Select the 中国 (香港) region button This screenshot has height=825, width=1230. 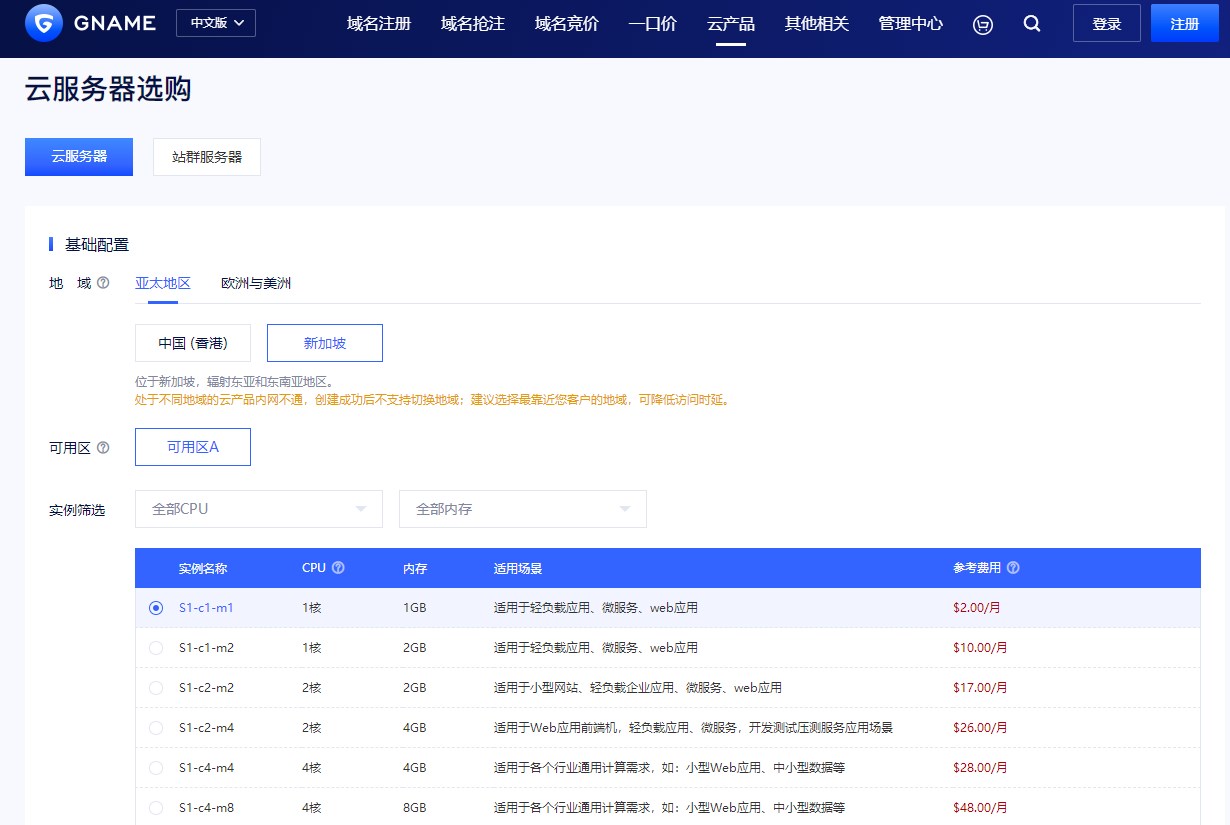(x=192, y=342)
